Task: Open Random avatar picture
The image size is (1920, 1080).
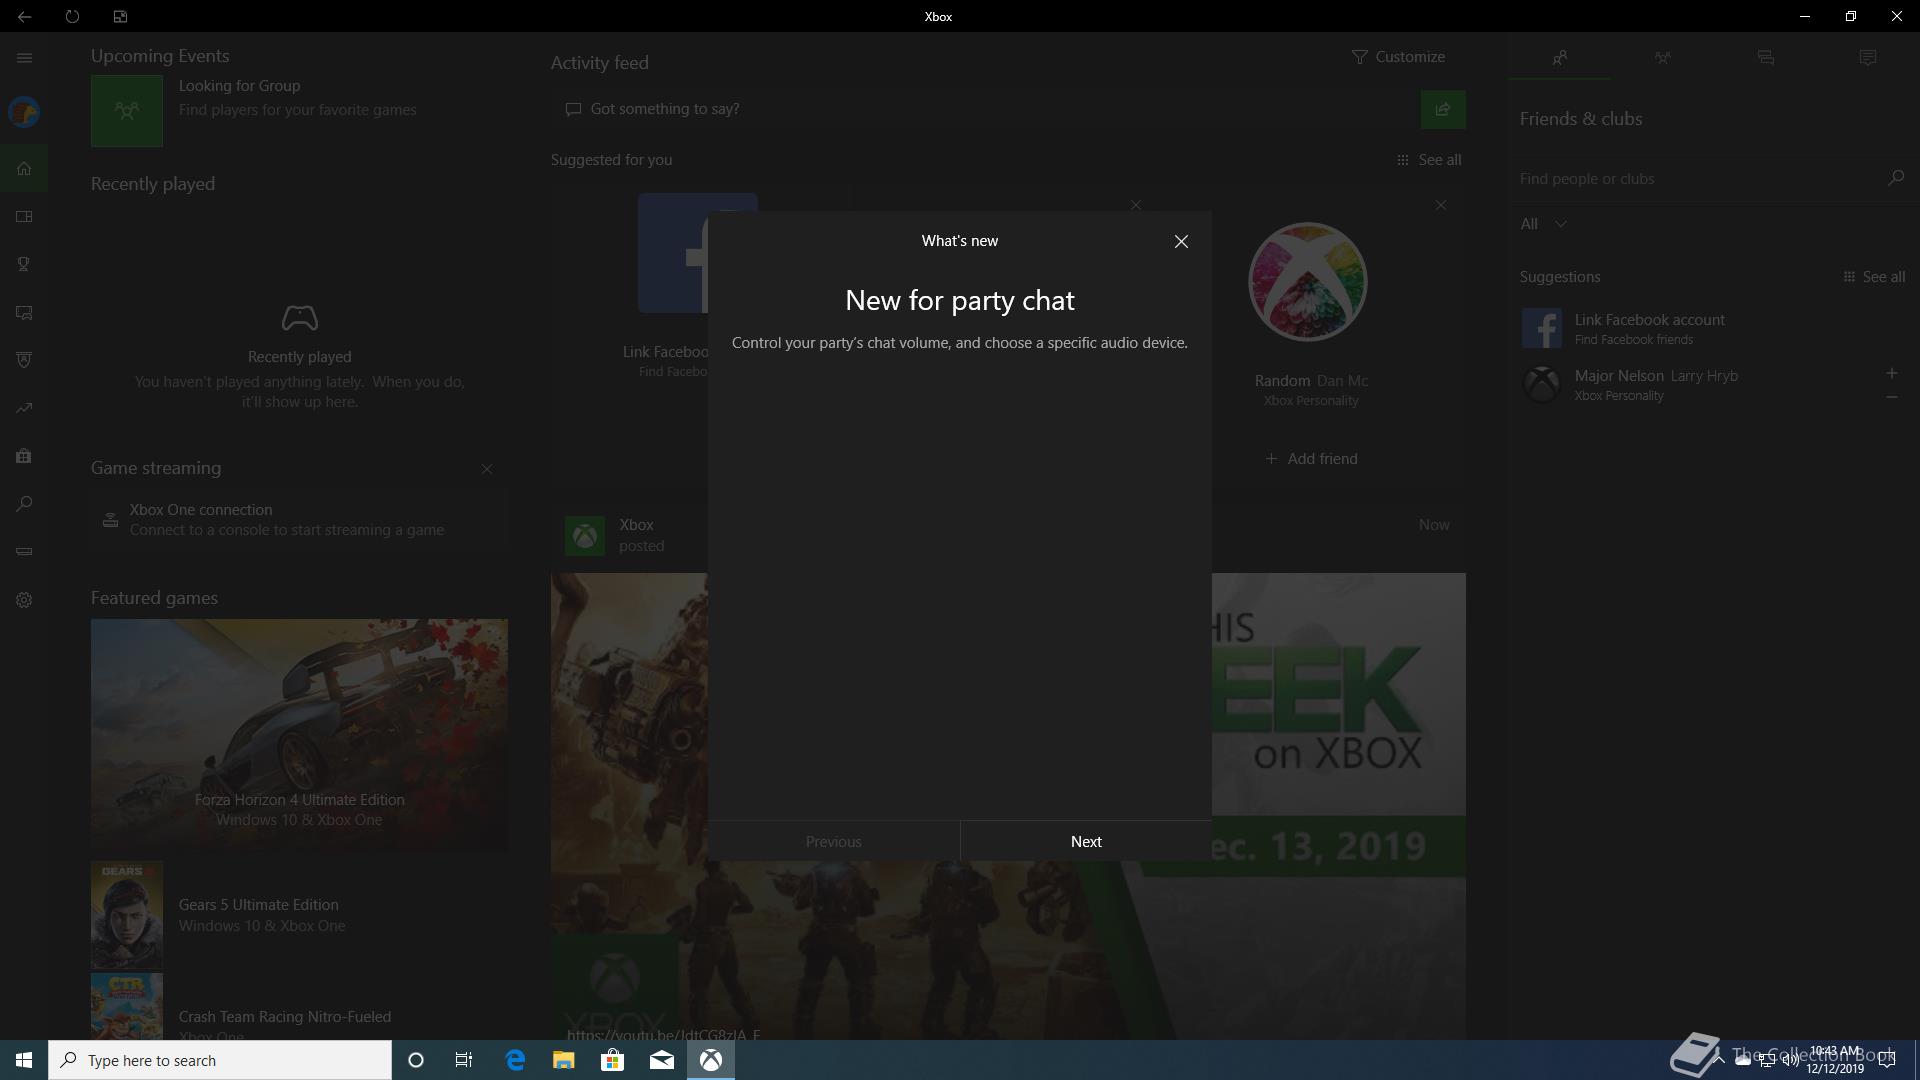Action: pyautogui.click(x=1307, y=282)
